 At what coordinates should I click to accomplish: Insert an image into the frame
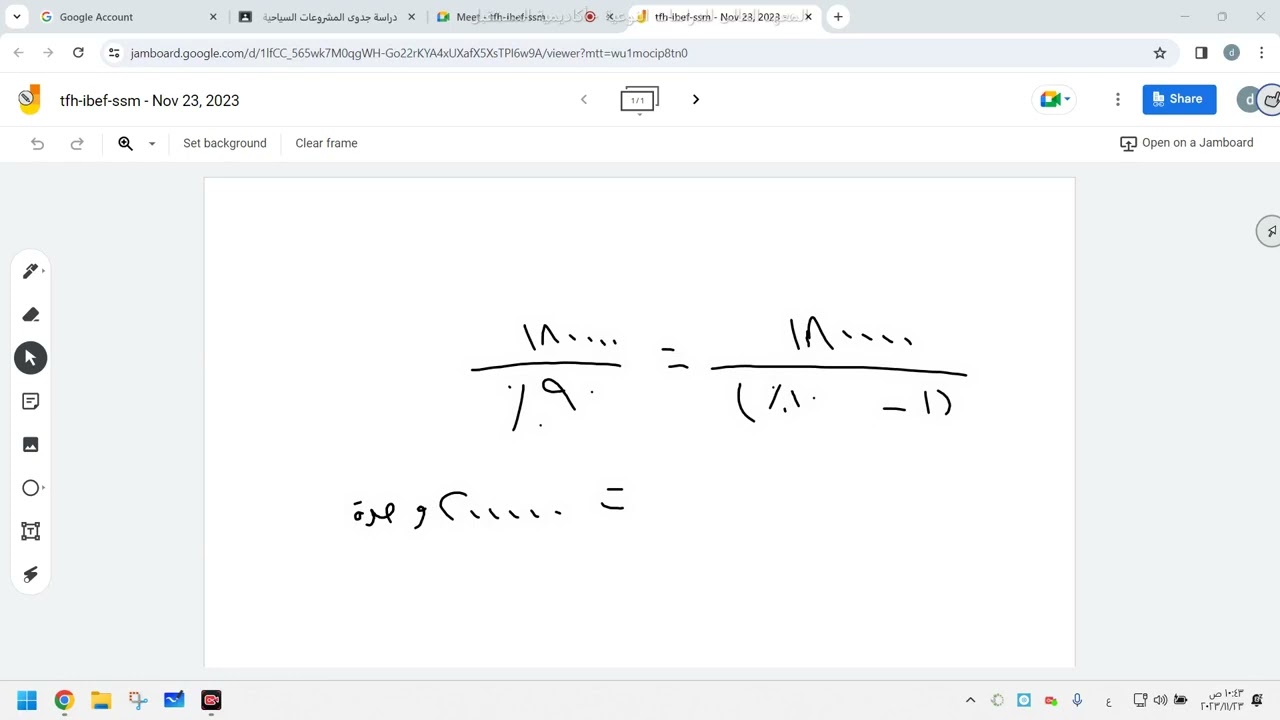tap(30, 445)
